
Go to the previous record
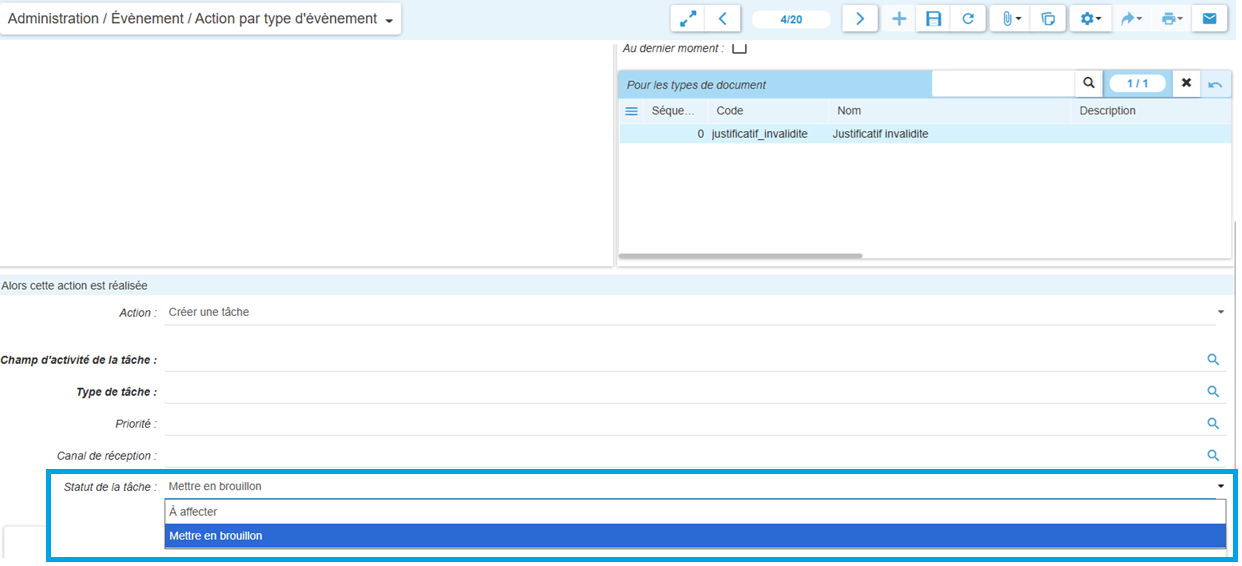click(x=722, y=19)
